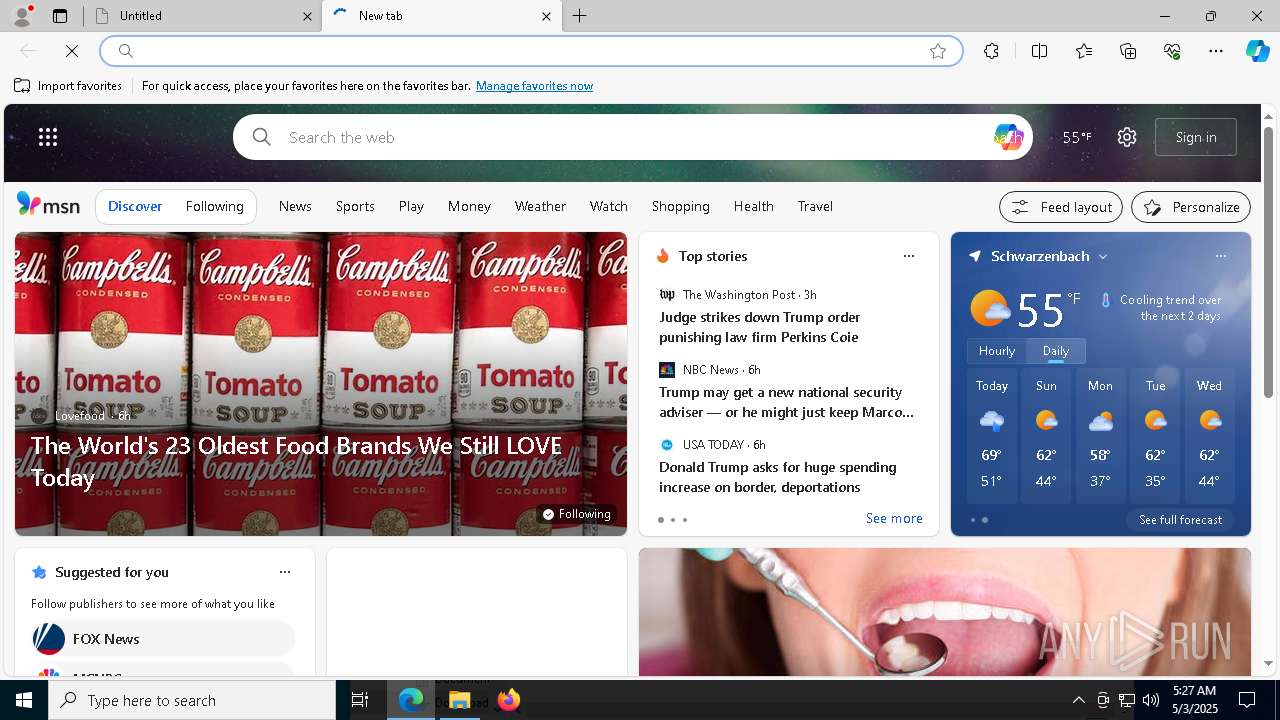
Task: Go to the msn home logo
Action: point(48,205)
